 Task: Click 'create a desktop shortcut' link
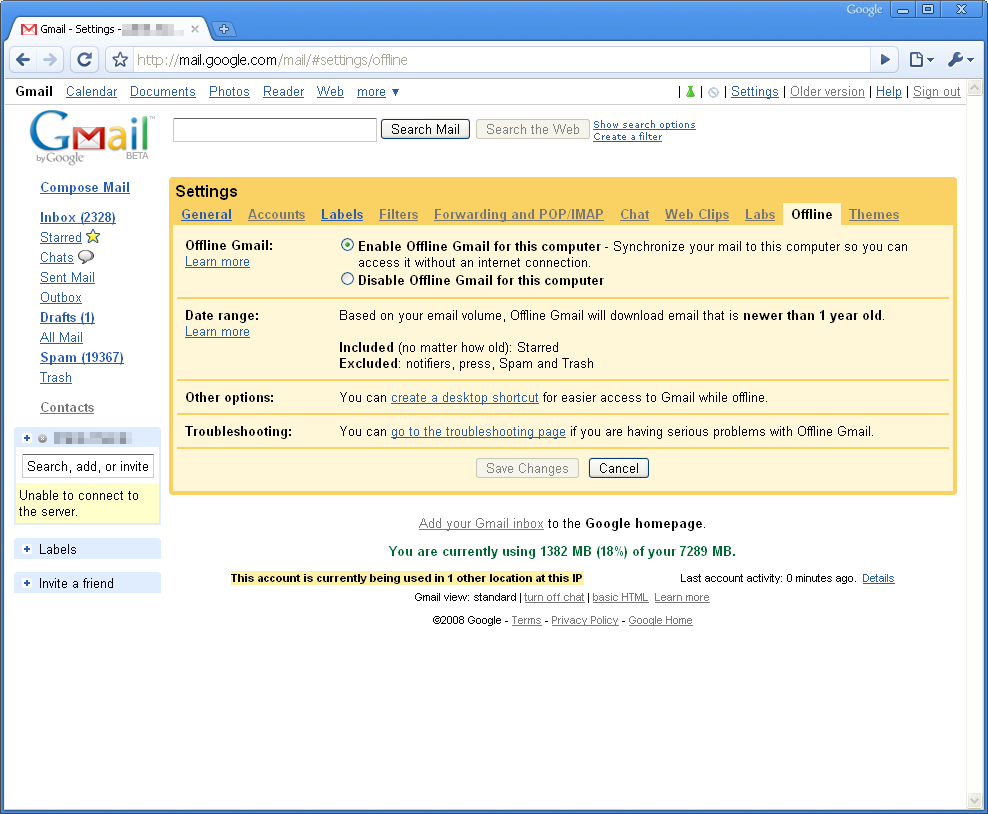(465, 398)
